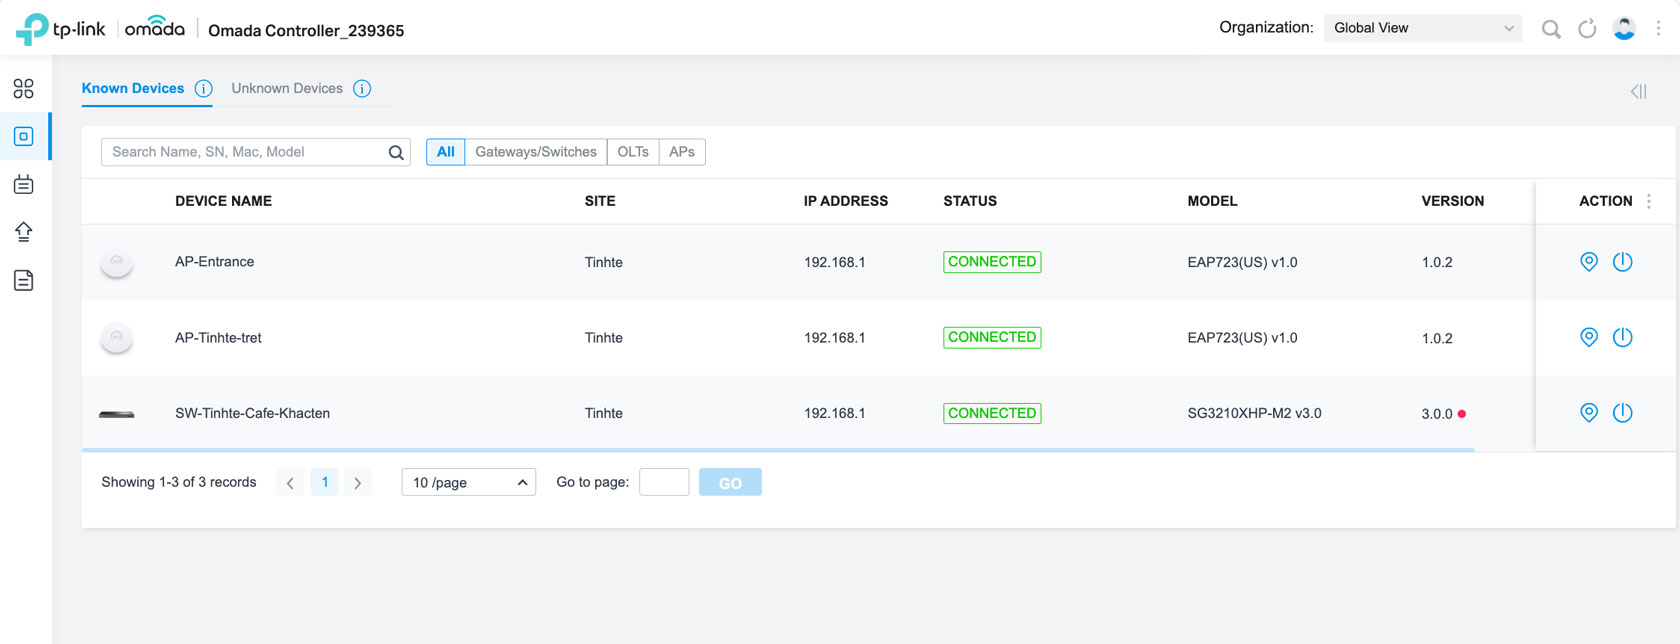Click the global search magnifier icon
This screenshot has width=1680, height=644.
[x=1551, y=29]
